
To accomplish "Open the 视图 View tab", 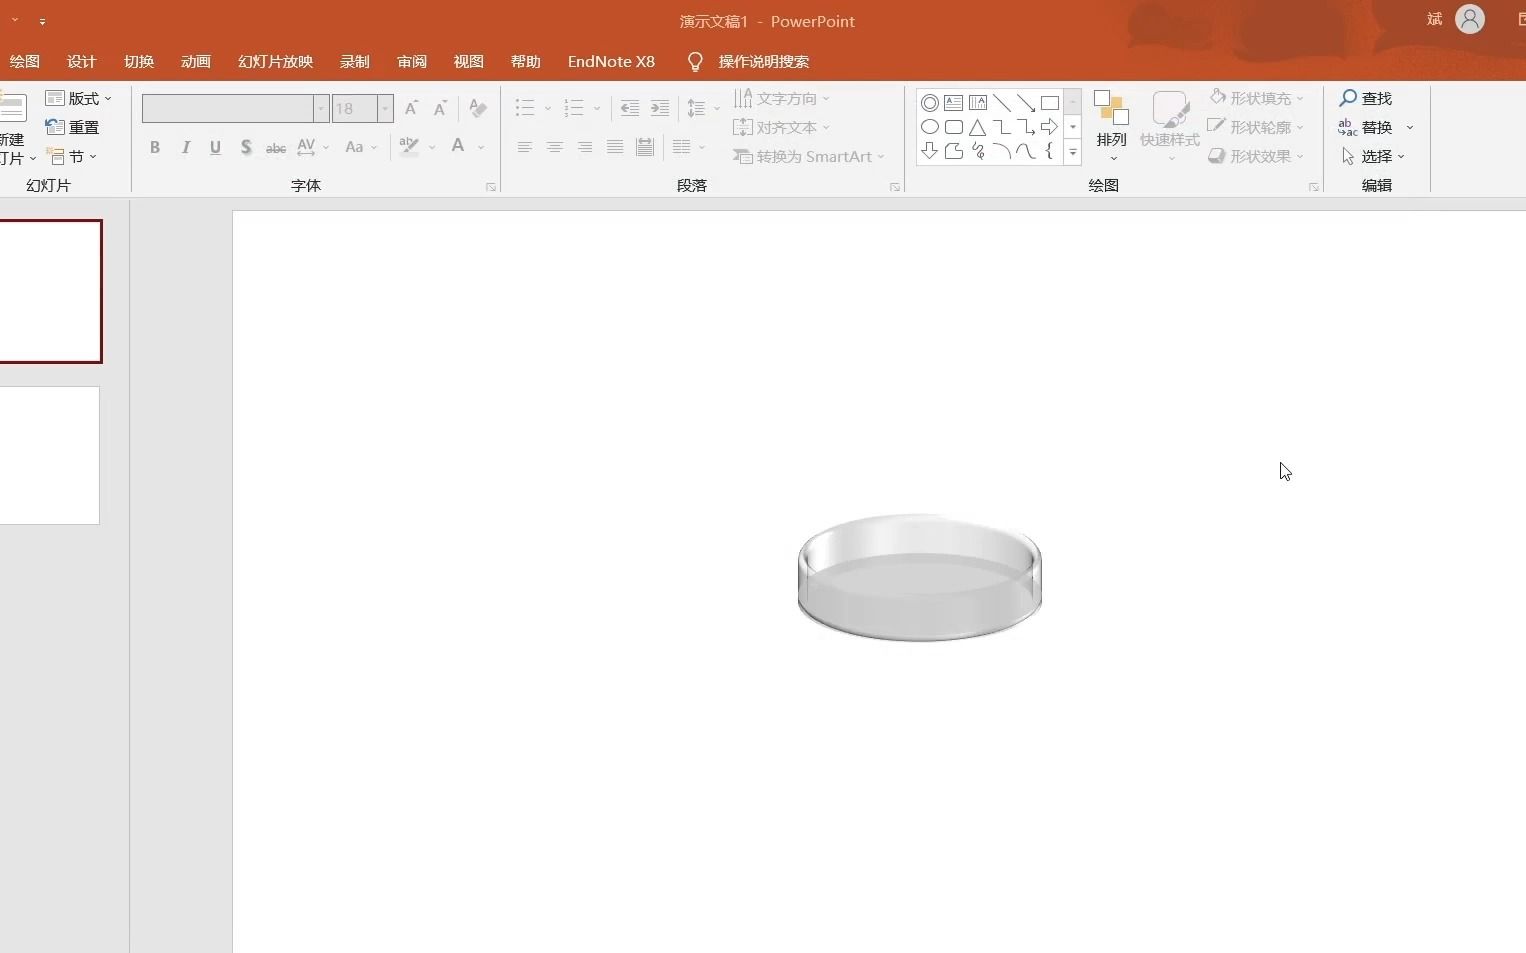I will click(469, 62).
